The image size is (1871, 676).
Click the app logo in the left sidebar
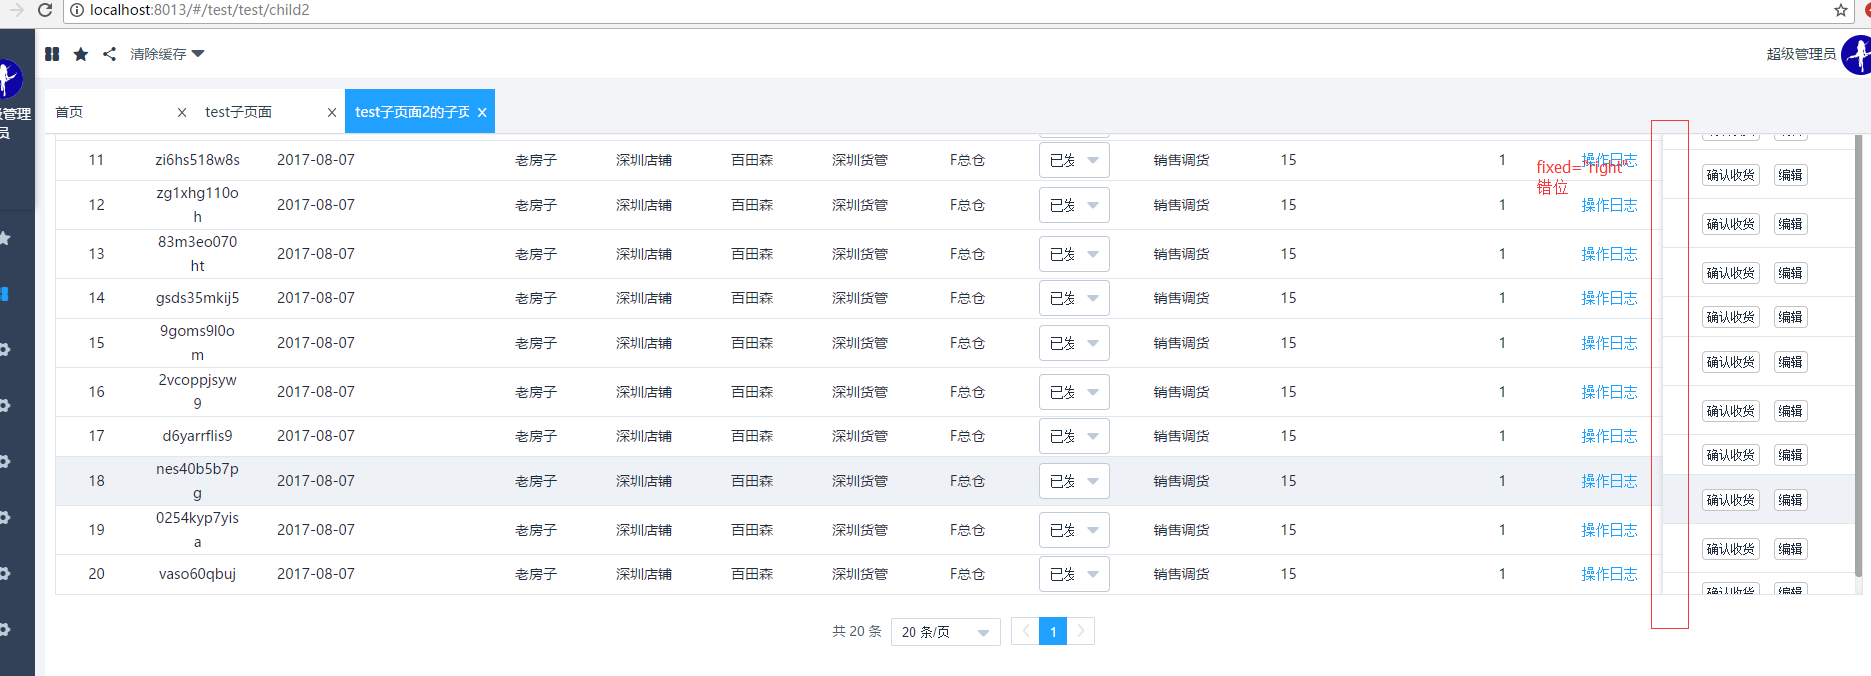tap(9, 79)
